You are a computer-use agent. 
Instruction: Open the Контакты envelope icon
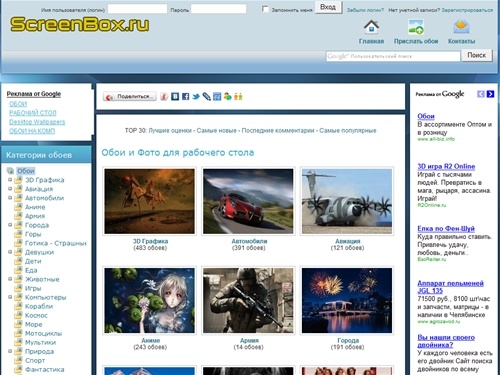(461, 27)
